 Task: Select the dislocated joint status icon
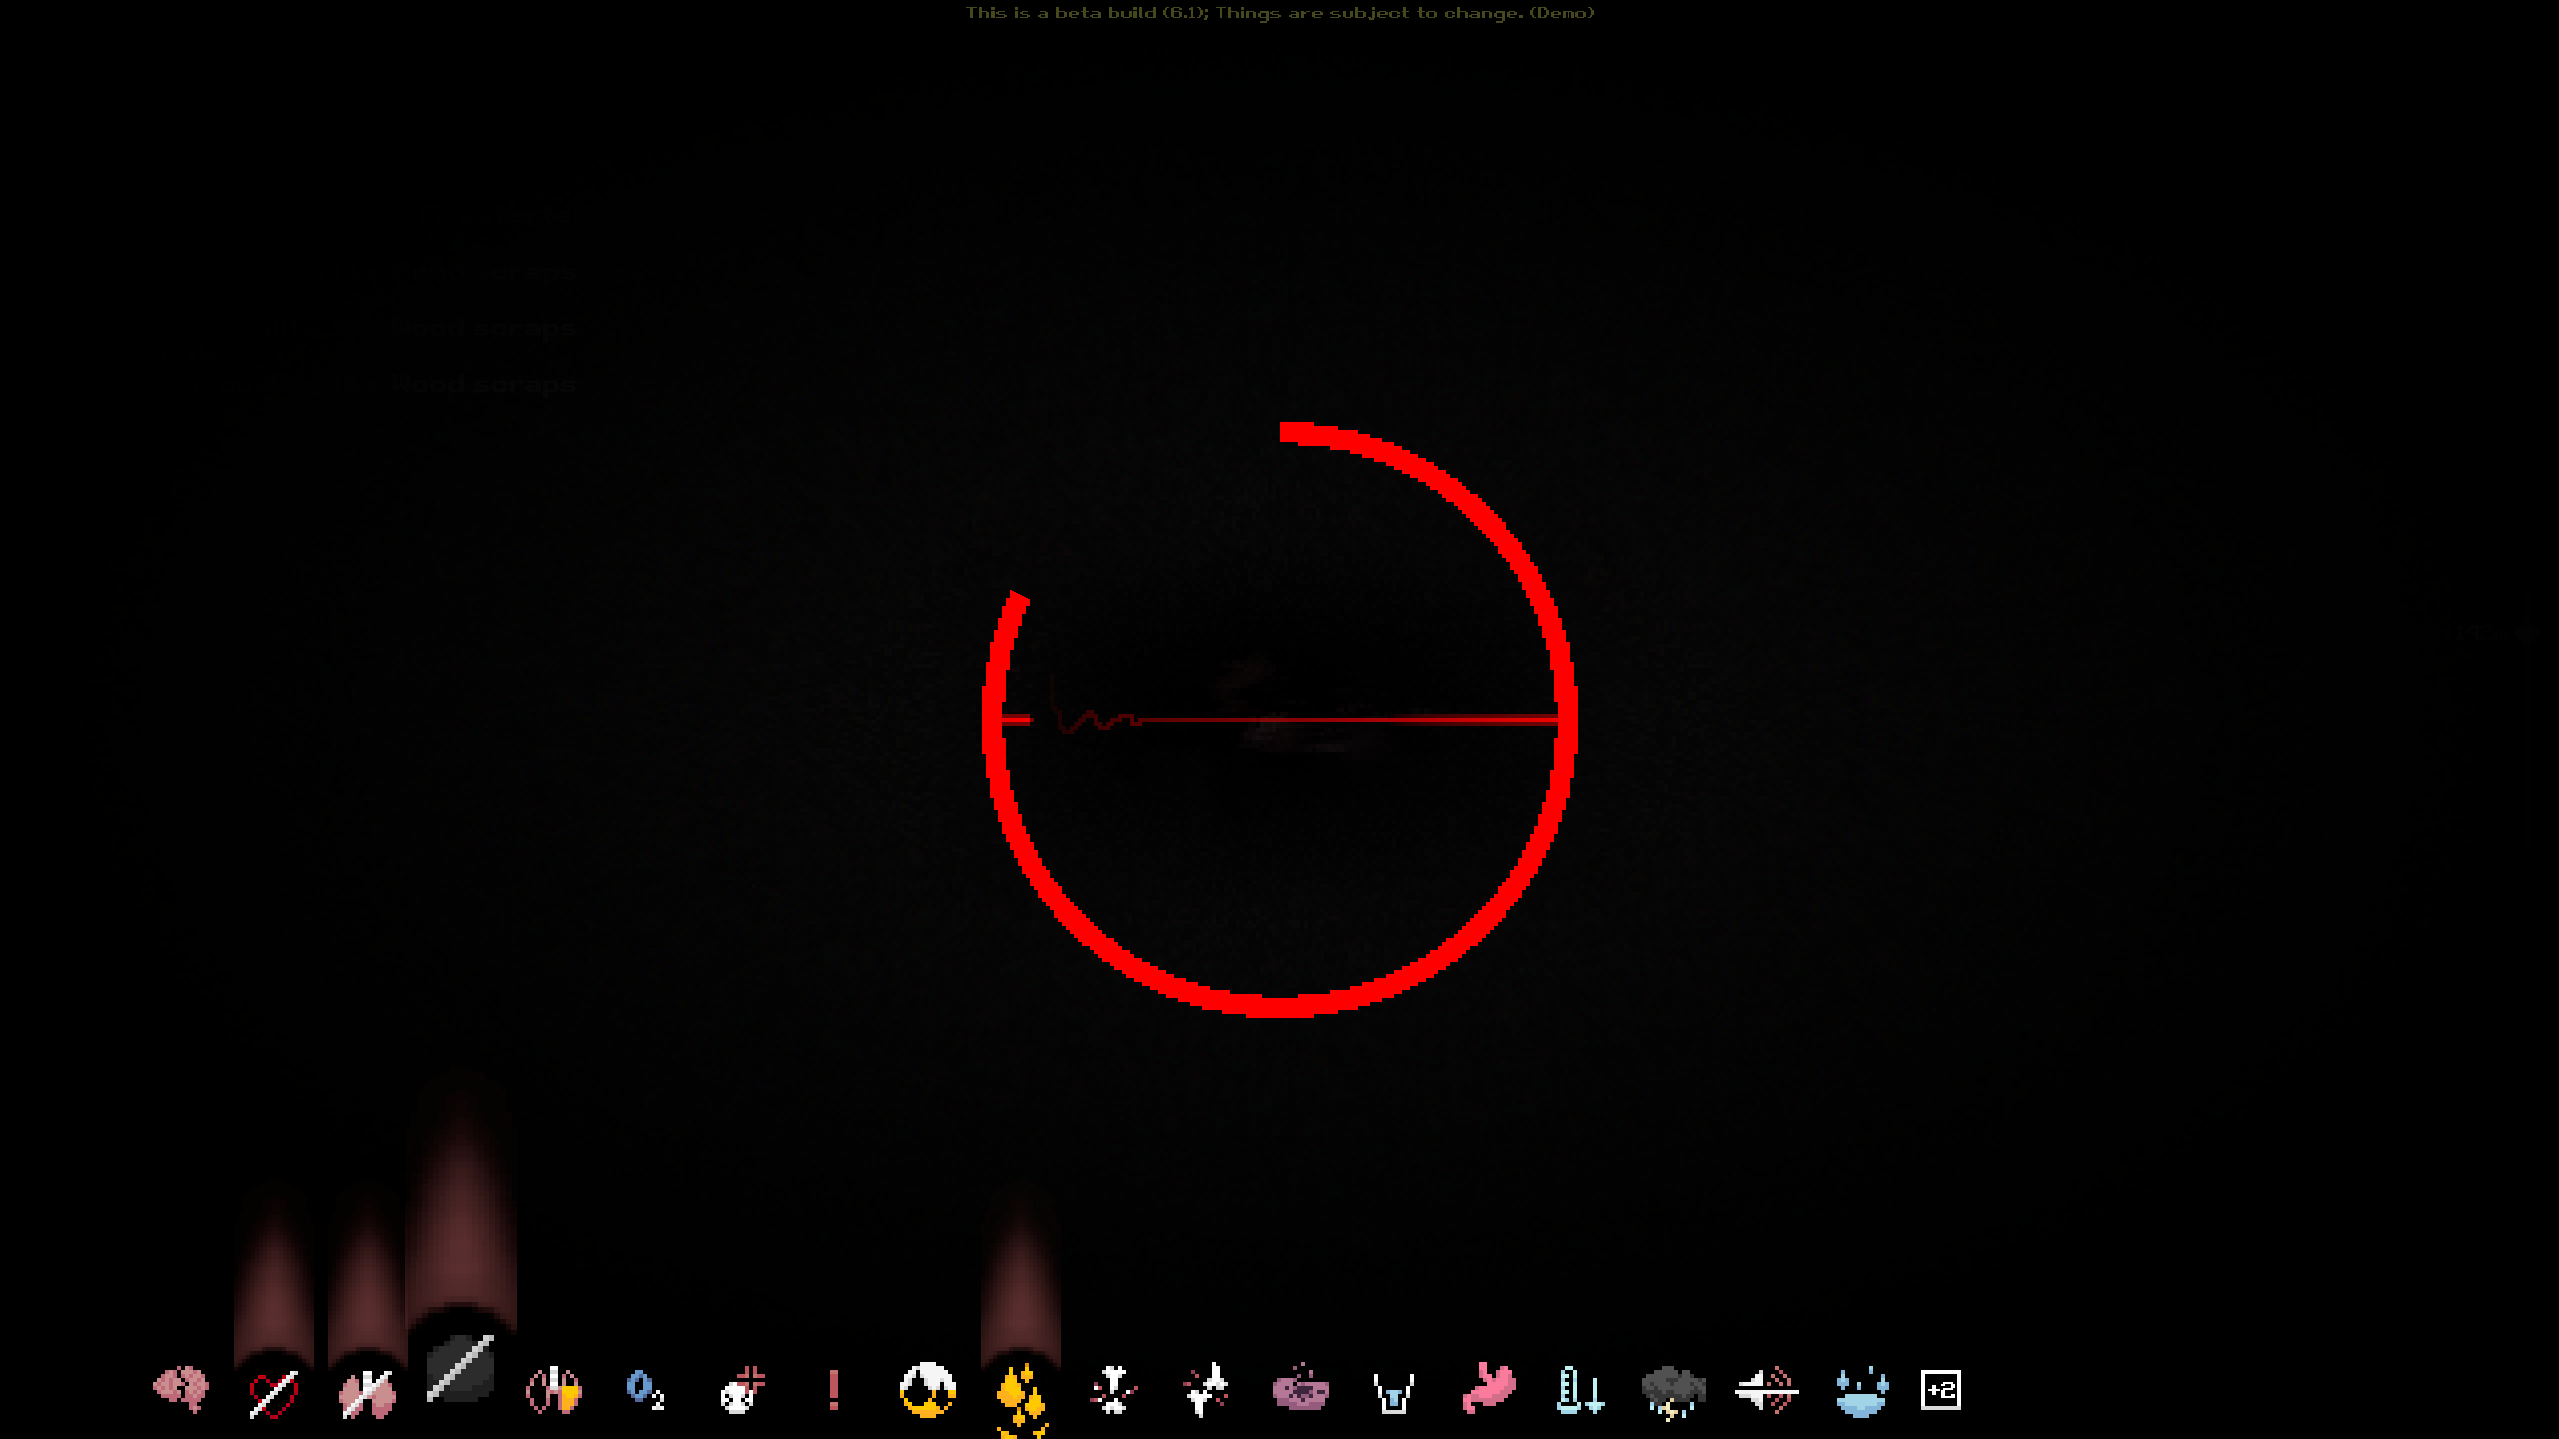[1206, 1390]
